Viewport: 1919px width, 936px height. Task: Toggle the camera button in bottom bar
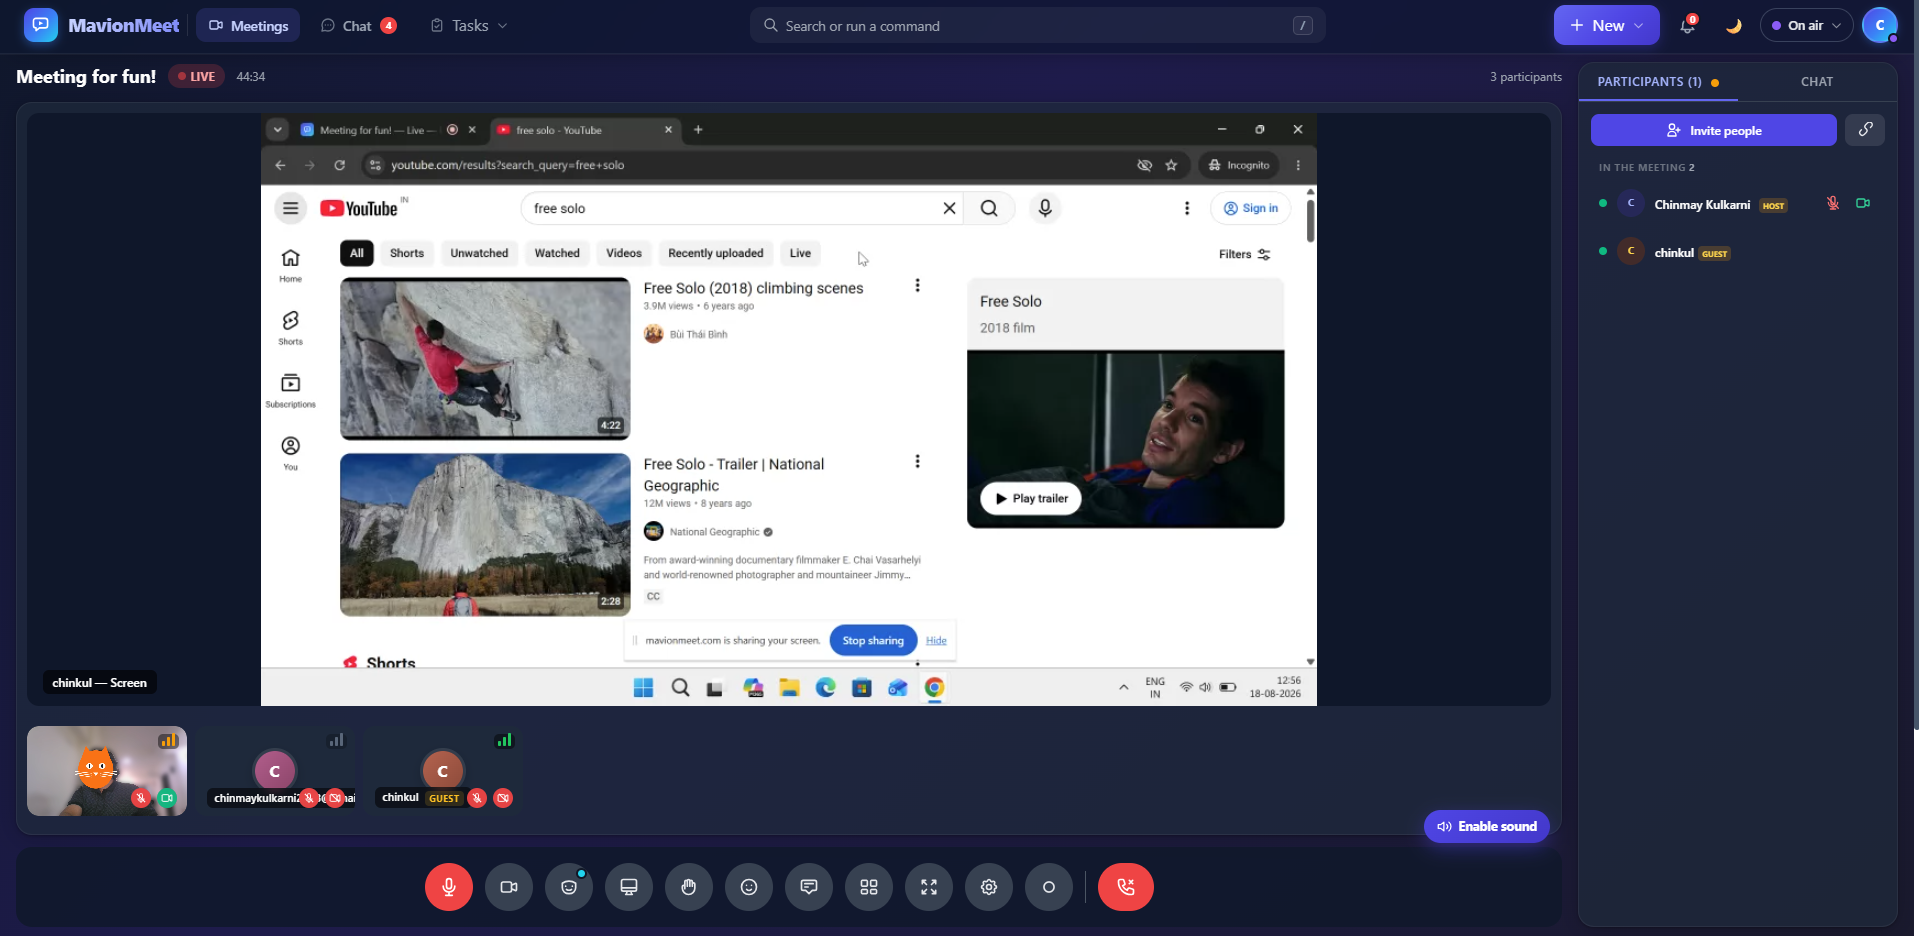pos(509,887)
